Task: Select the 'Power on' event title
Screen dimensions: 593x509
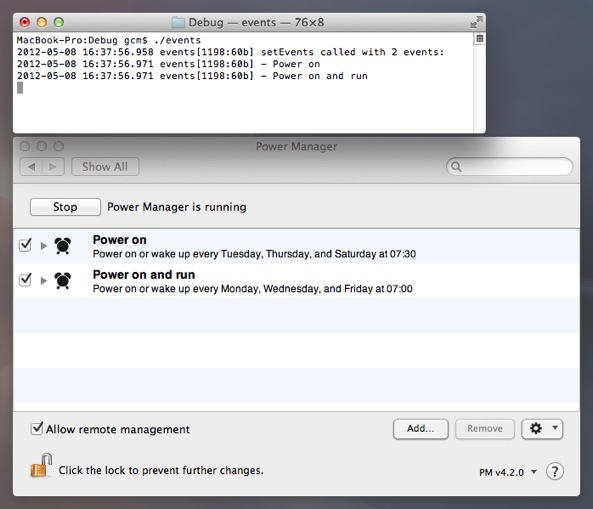Action: [x=120, y=240]
